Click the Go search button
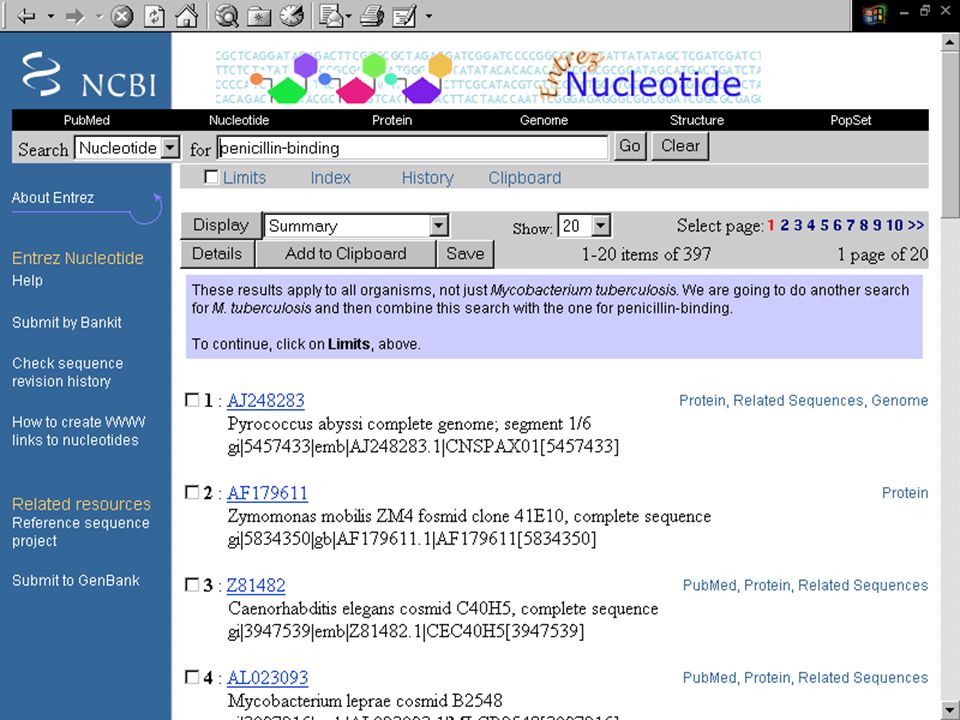 (630, 146)
